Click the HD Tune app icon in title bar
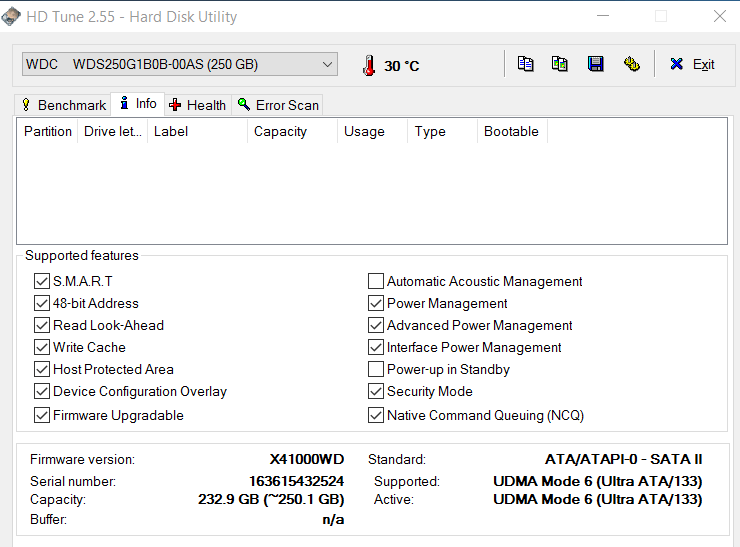The height and width of the screenshot is (547, 740). point(11,16)
